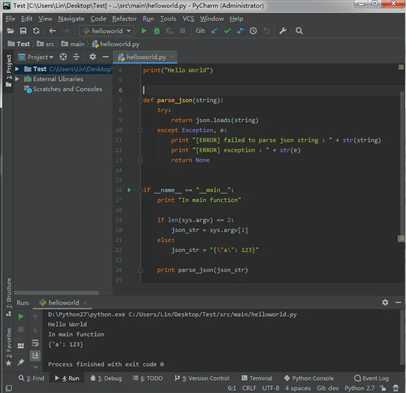Toggle soft-wrap icon in Run panel
This screenshot has height=393, width=406.
pos(35,343)
